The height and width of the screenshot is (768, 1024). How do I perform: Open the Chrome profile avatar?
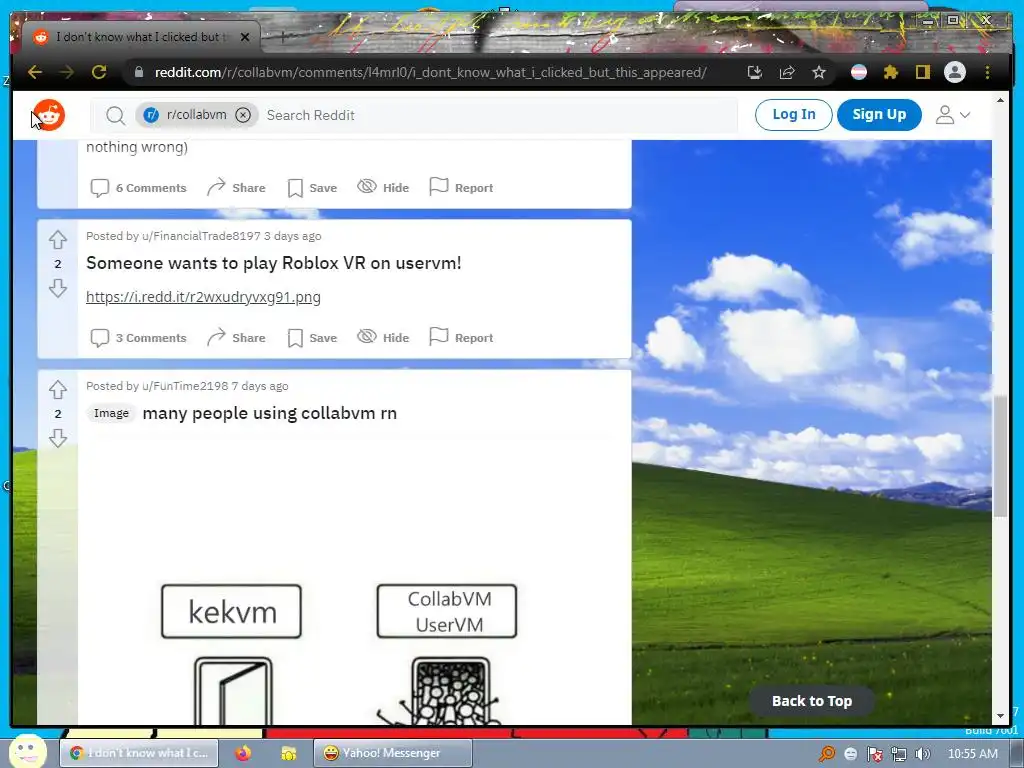click(955, 72)
